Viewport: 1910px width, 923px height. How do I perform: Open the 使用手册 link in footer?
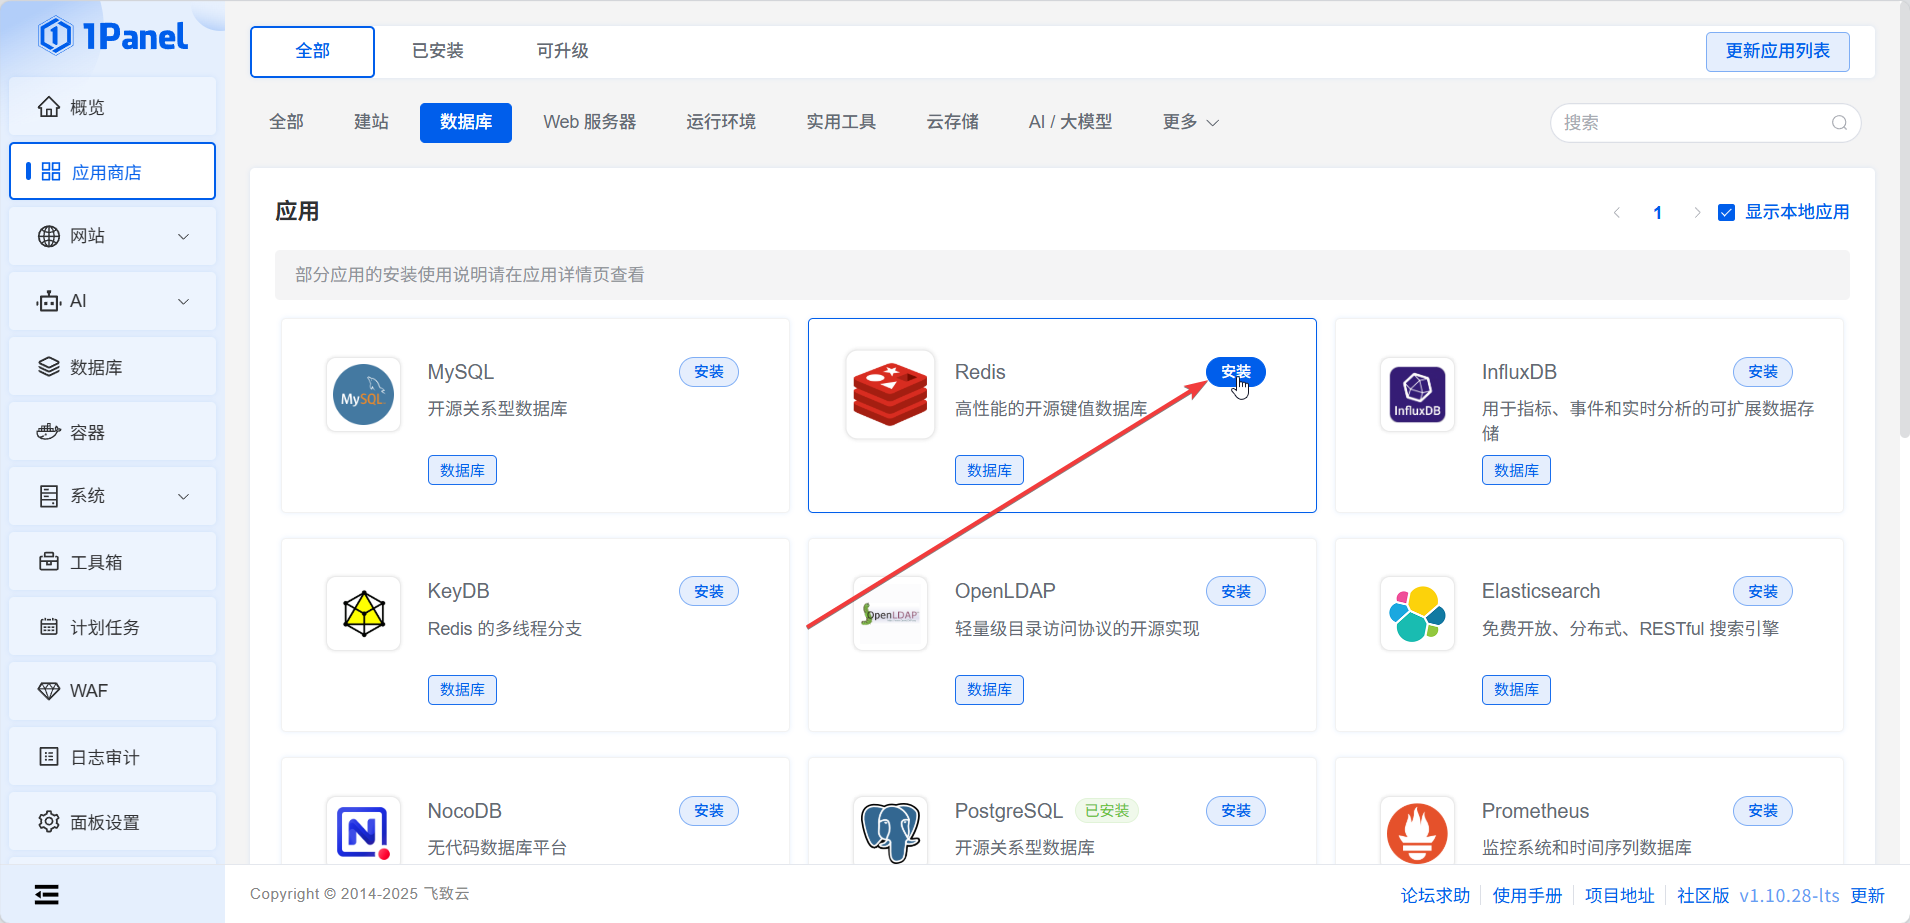(1527, 895)
